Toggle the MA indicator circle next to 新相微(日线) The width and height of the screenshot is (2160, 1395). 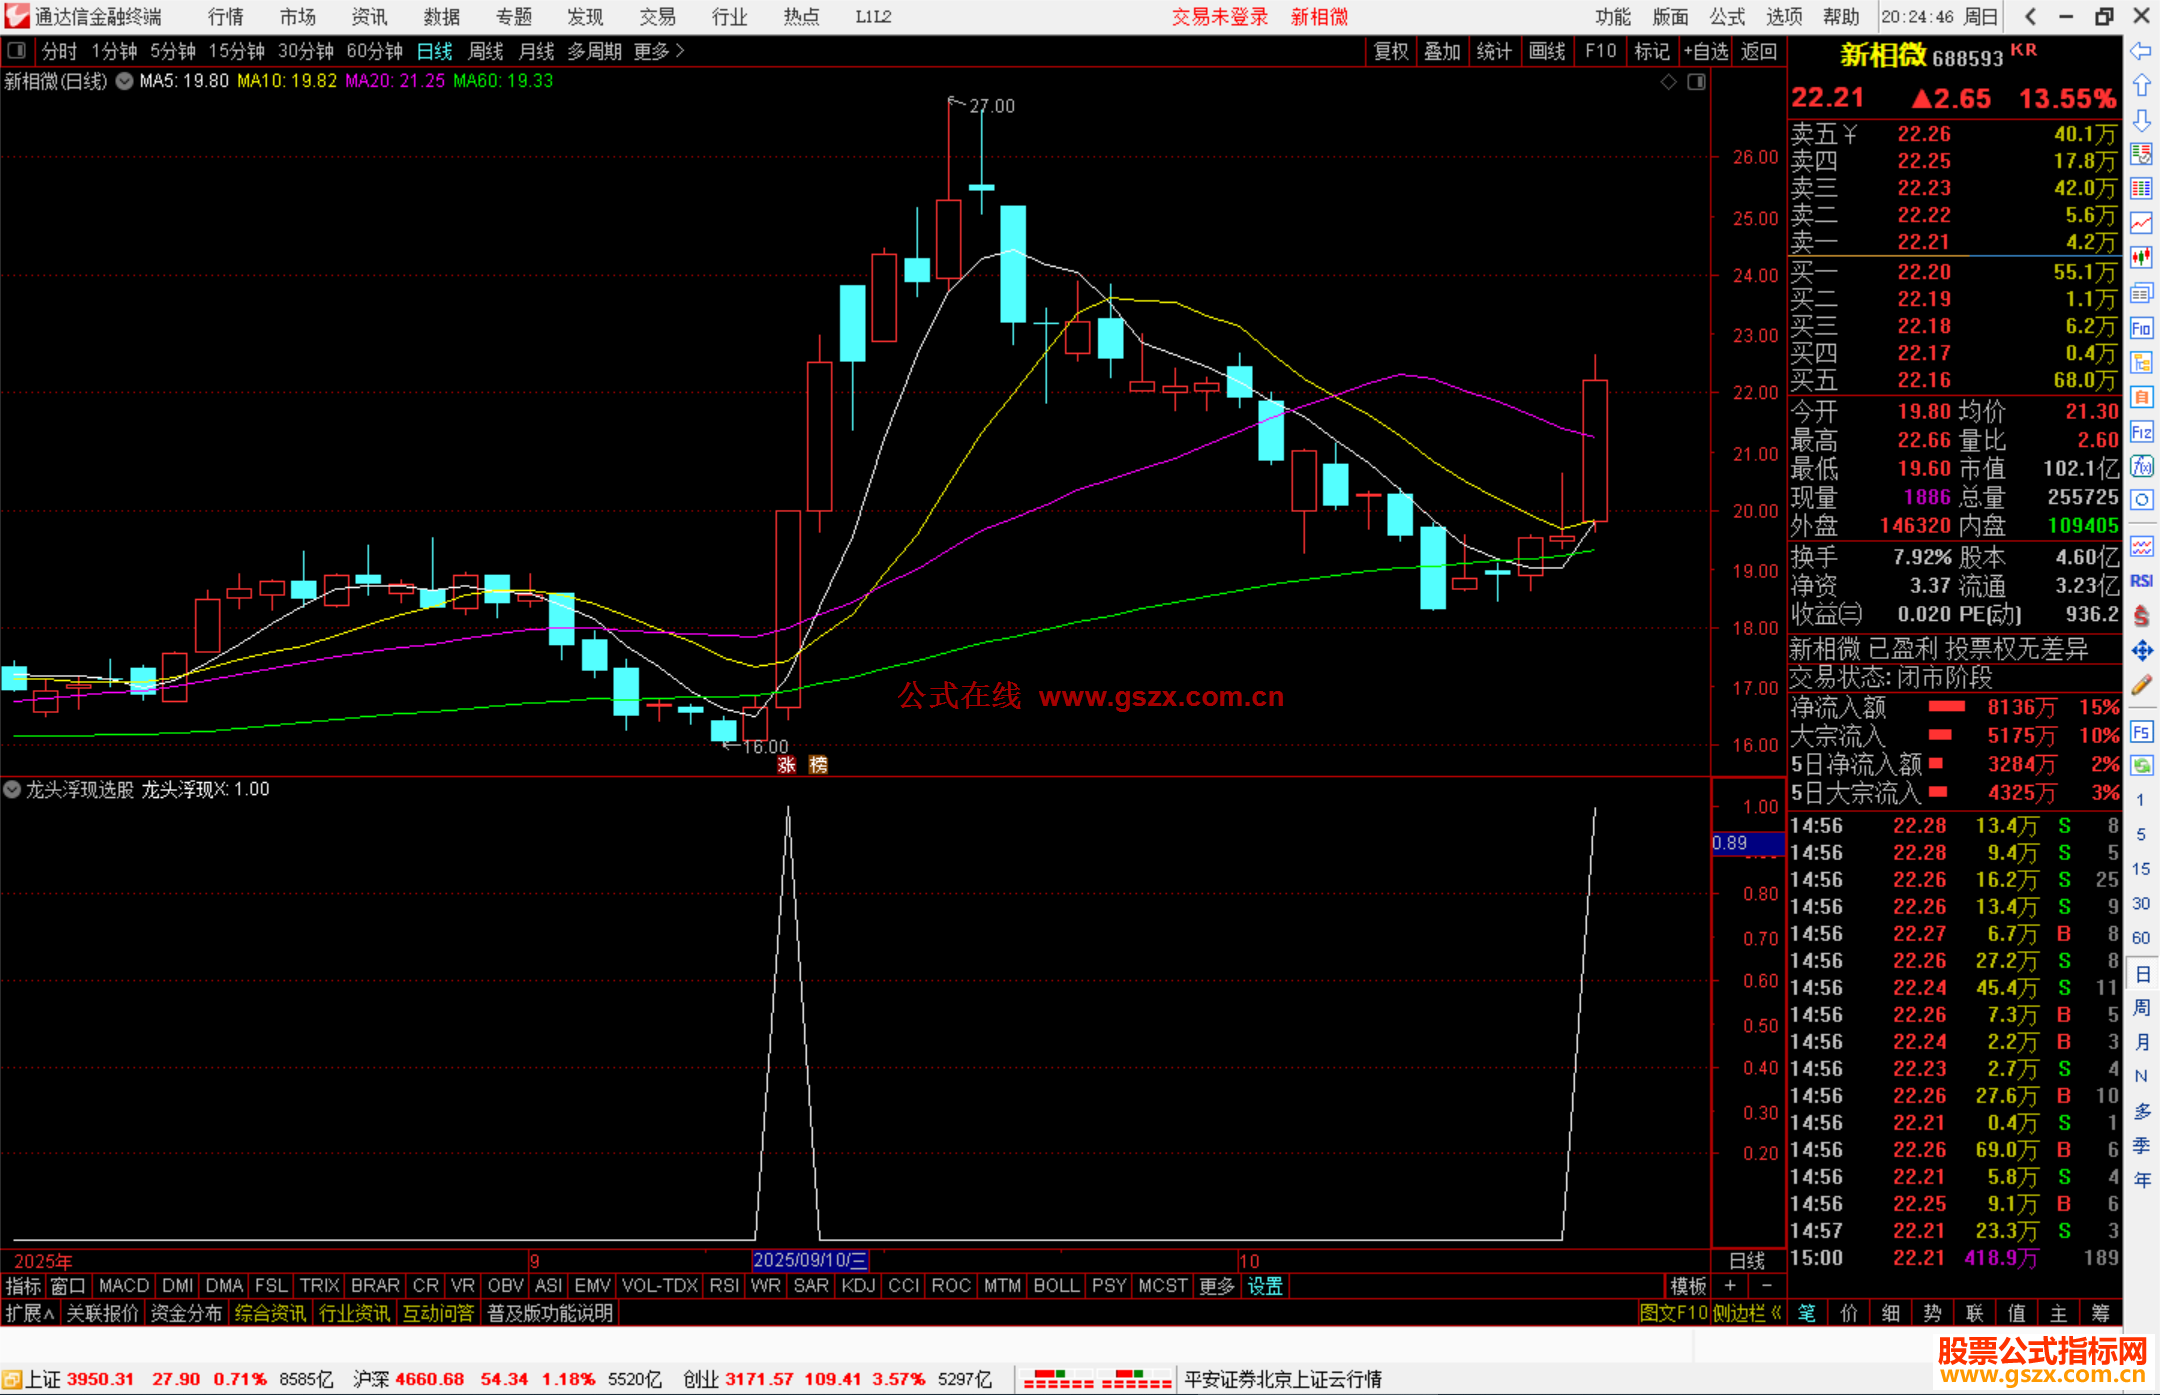pyautogui.click(x=124, y=81)
